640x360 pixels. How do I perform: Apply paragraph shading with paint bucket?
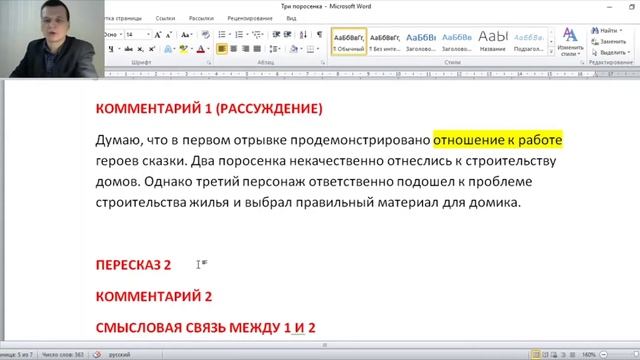coord(293,49)
